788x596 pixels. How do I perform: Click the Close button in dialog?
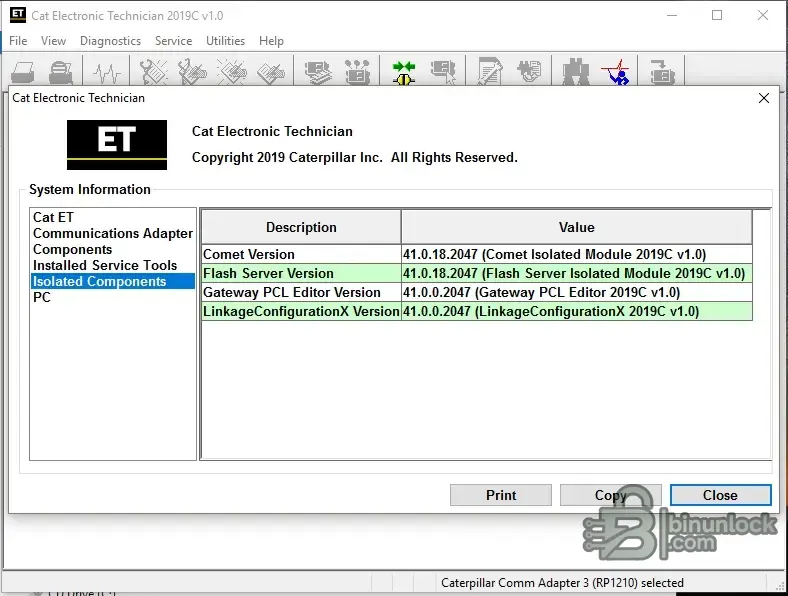(720, 495)
